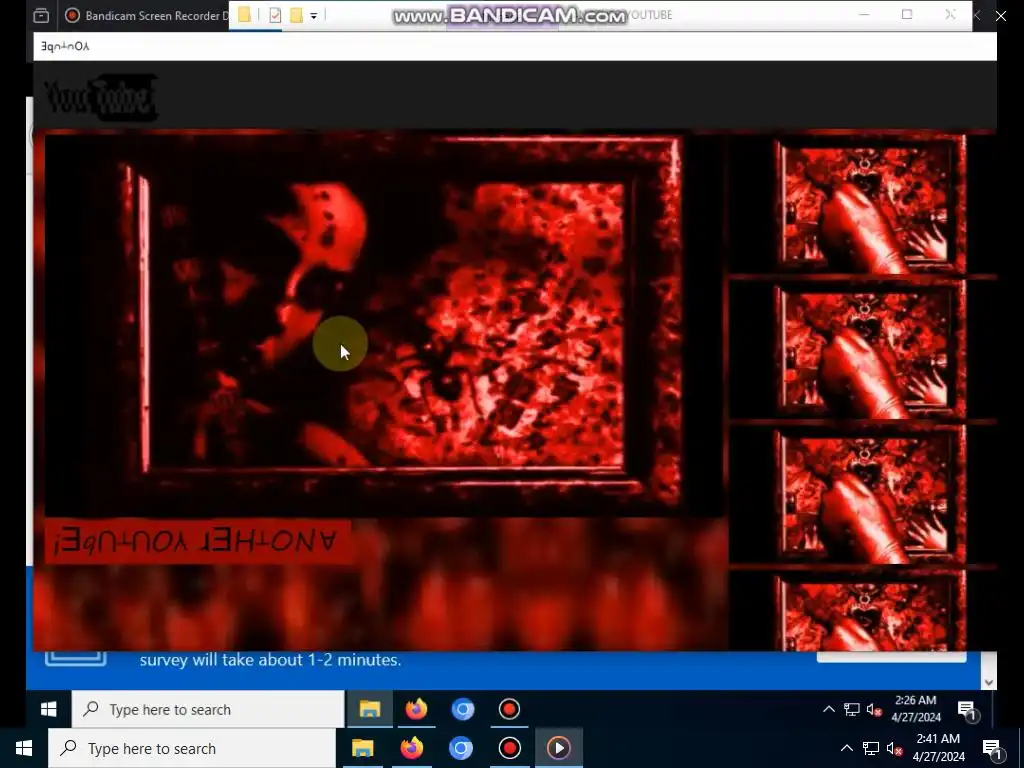This screenshot has height=768, width=1024.
Task: Expand the Quick Access Toolbar dropdown arrow
Action: coord(313,16)
